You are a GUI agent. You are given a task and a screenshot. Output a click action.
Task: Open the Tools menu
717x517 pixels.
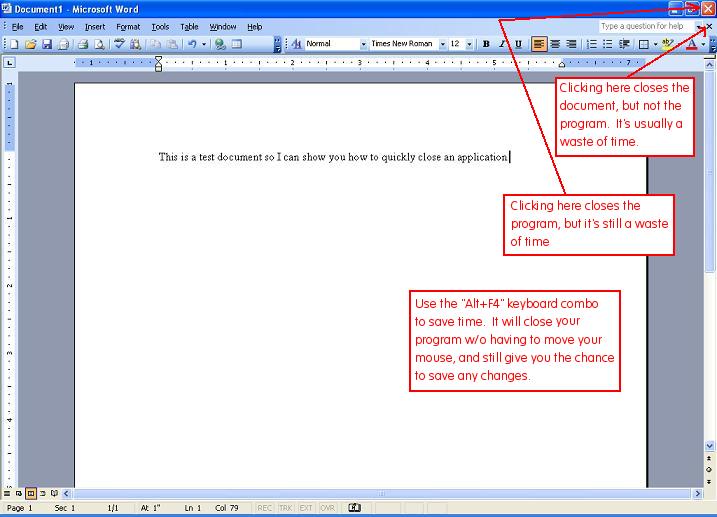tap(160, 27)
